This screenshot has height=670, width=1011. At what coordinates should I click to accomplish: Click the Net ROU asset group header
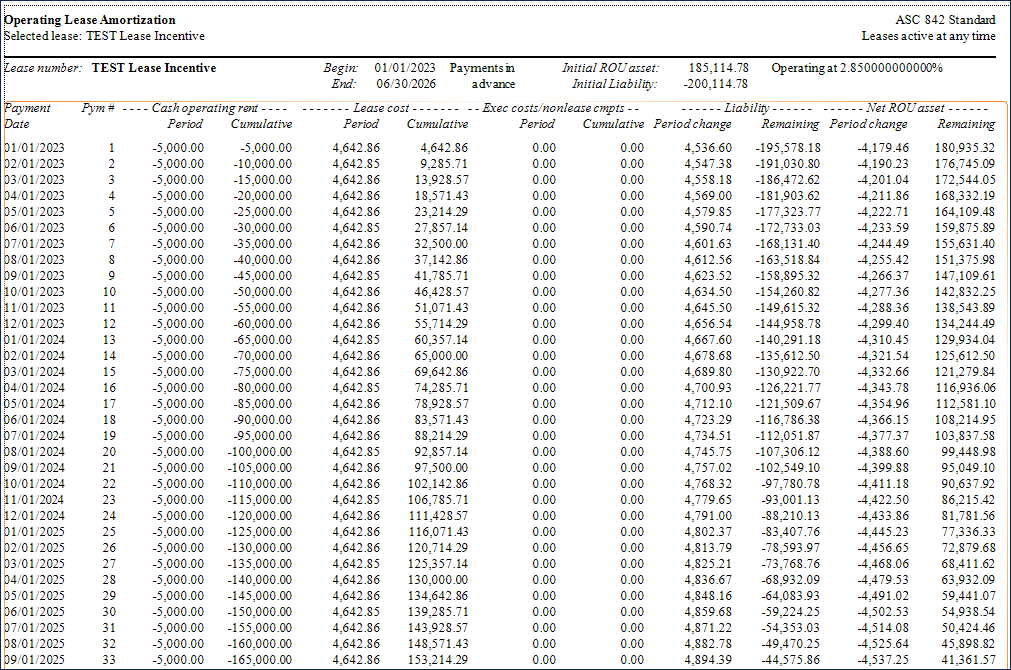pos(912,107)
